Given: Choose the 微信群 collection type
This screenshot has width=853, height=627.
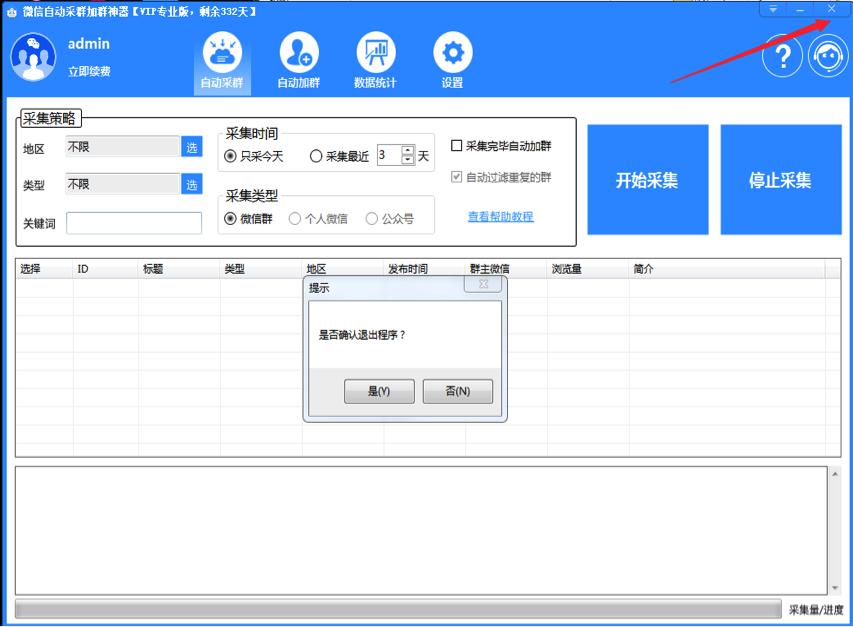Looking at the screenshot, I should coord(231,218).
